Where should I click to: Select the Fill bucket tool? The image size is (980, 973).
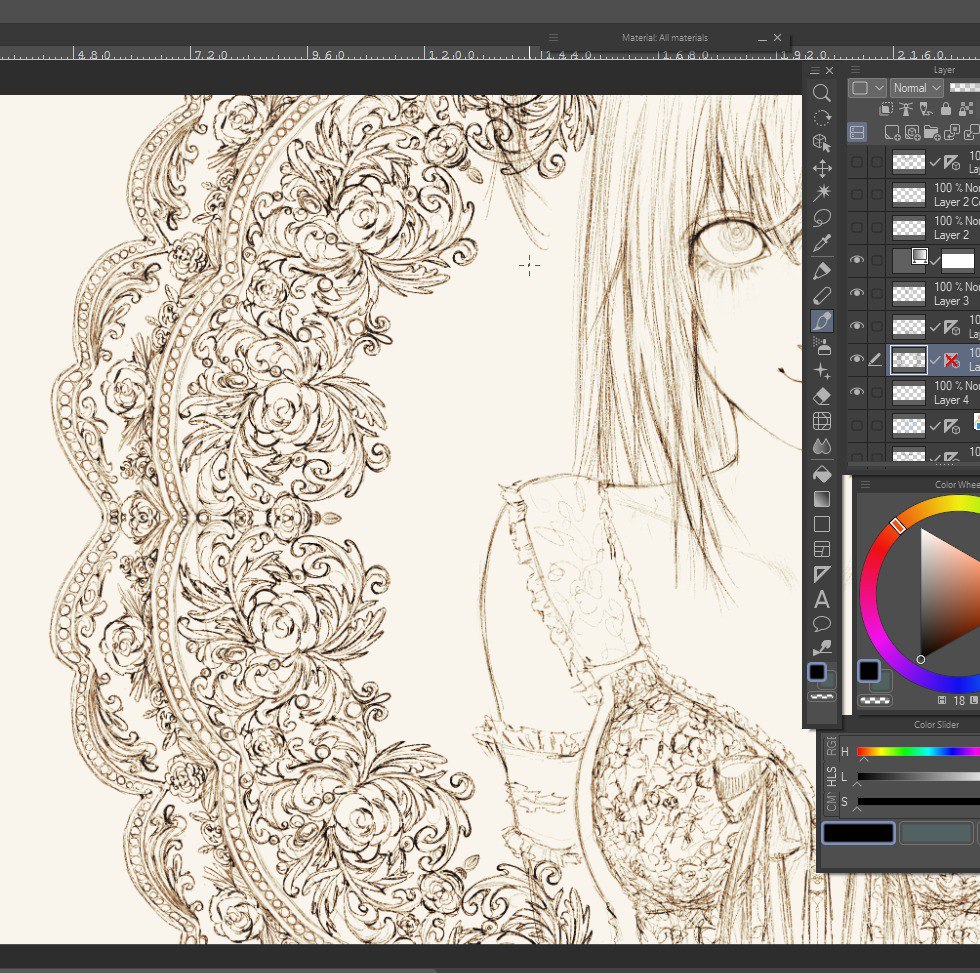point(823,472)
